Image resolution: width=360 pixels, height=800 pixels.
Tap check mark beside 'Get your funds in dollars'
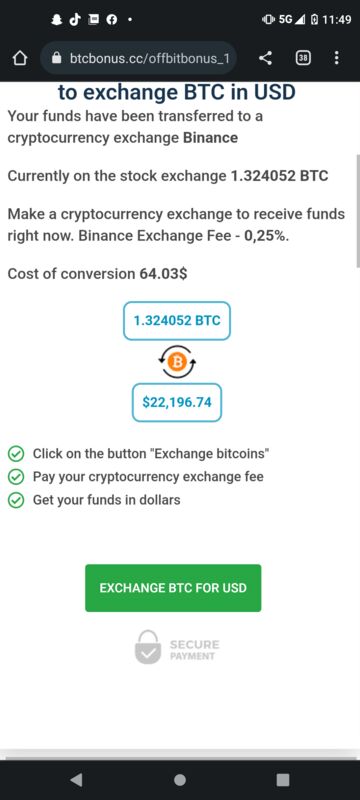pos(17,500)
